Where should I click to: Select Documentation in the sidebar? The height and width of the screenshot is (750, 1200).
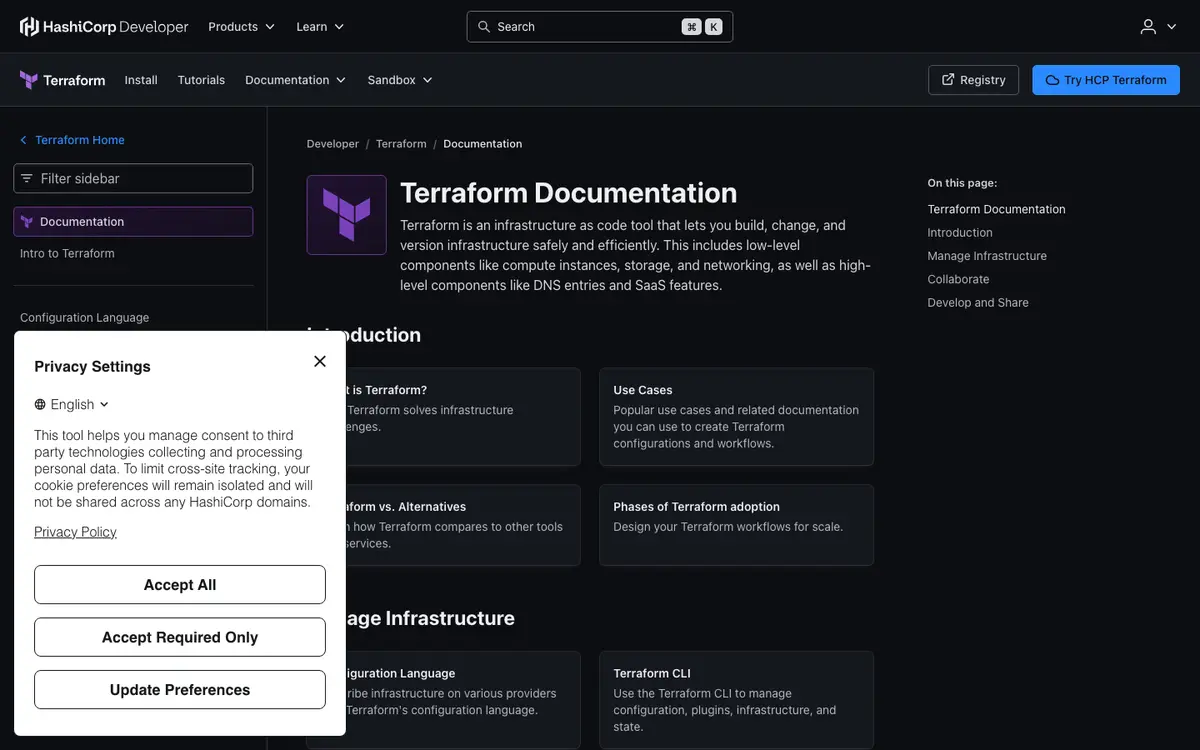[x=133, y=222]
